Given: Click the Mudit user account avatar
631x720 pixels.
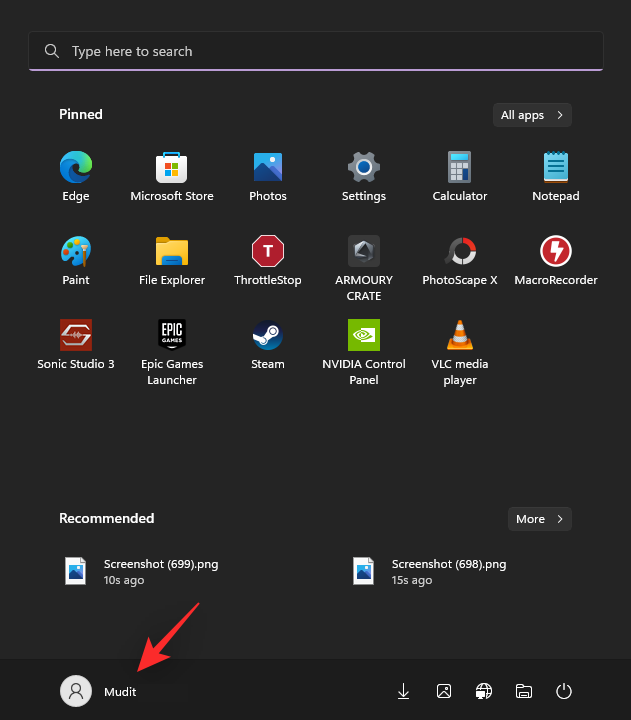Looking at the screenshot, I should pos(76,691).
